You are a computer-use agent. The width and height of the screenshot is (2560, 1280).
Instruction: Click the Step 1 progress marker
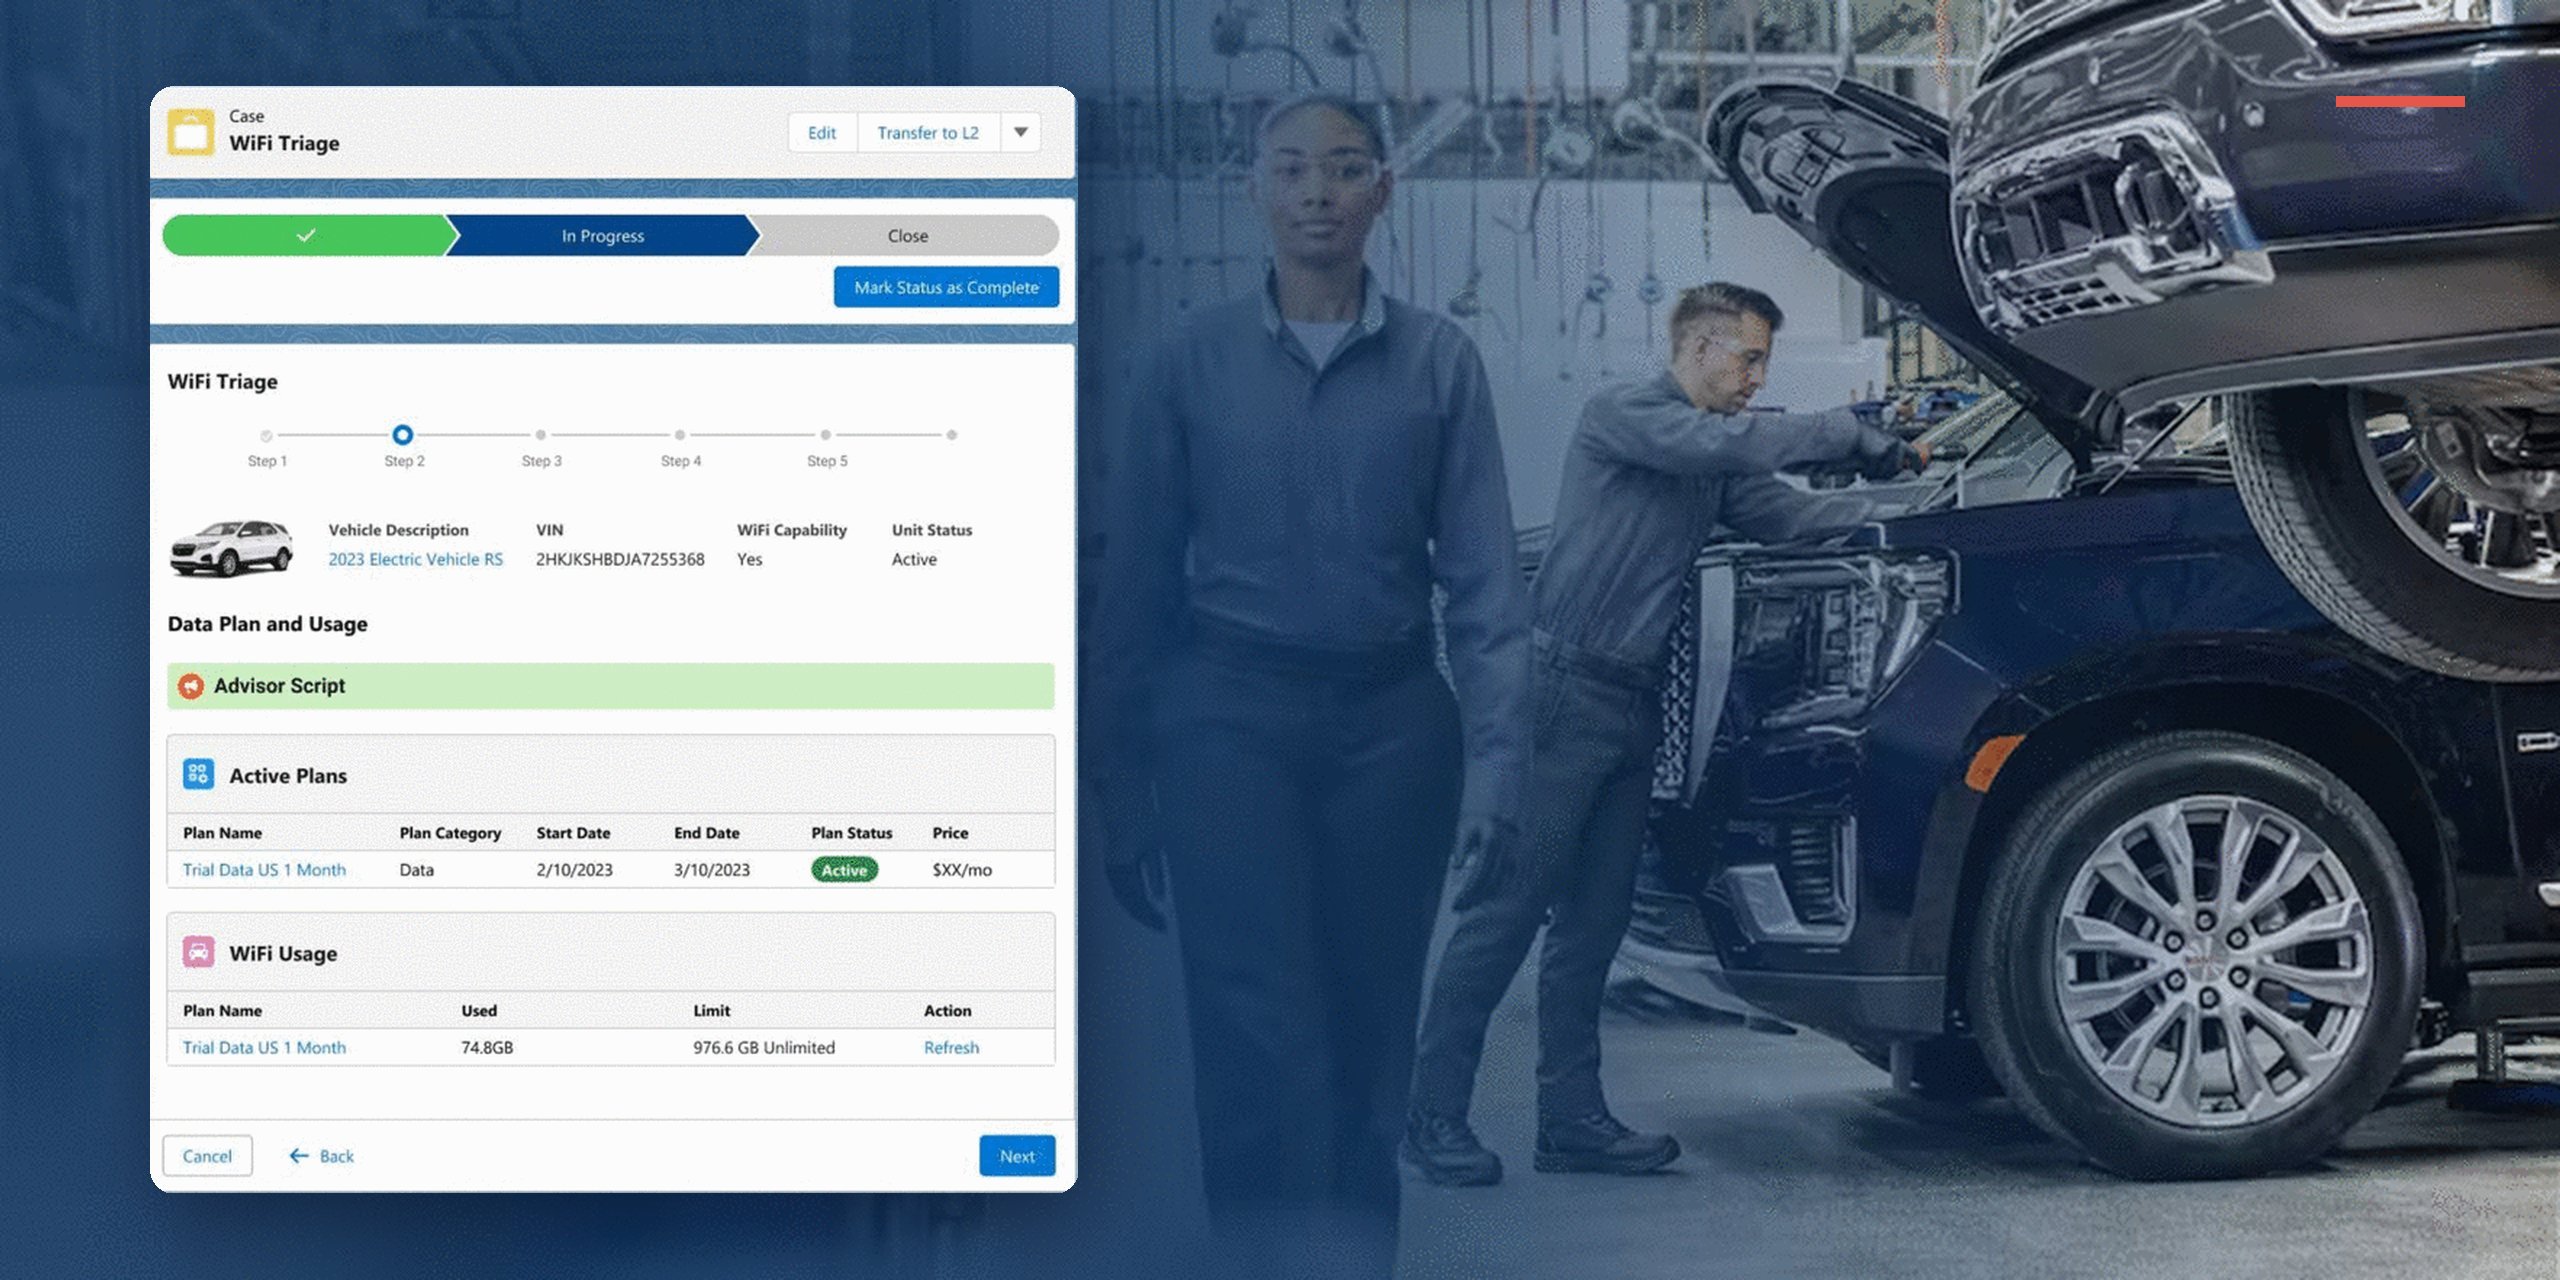click(266, 435)
